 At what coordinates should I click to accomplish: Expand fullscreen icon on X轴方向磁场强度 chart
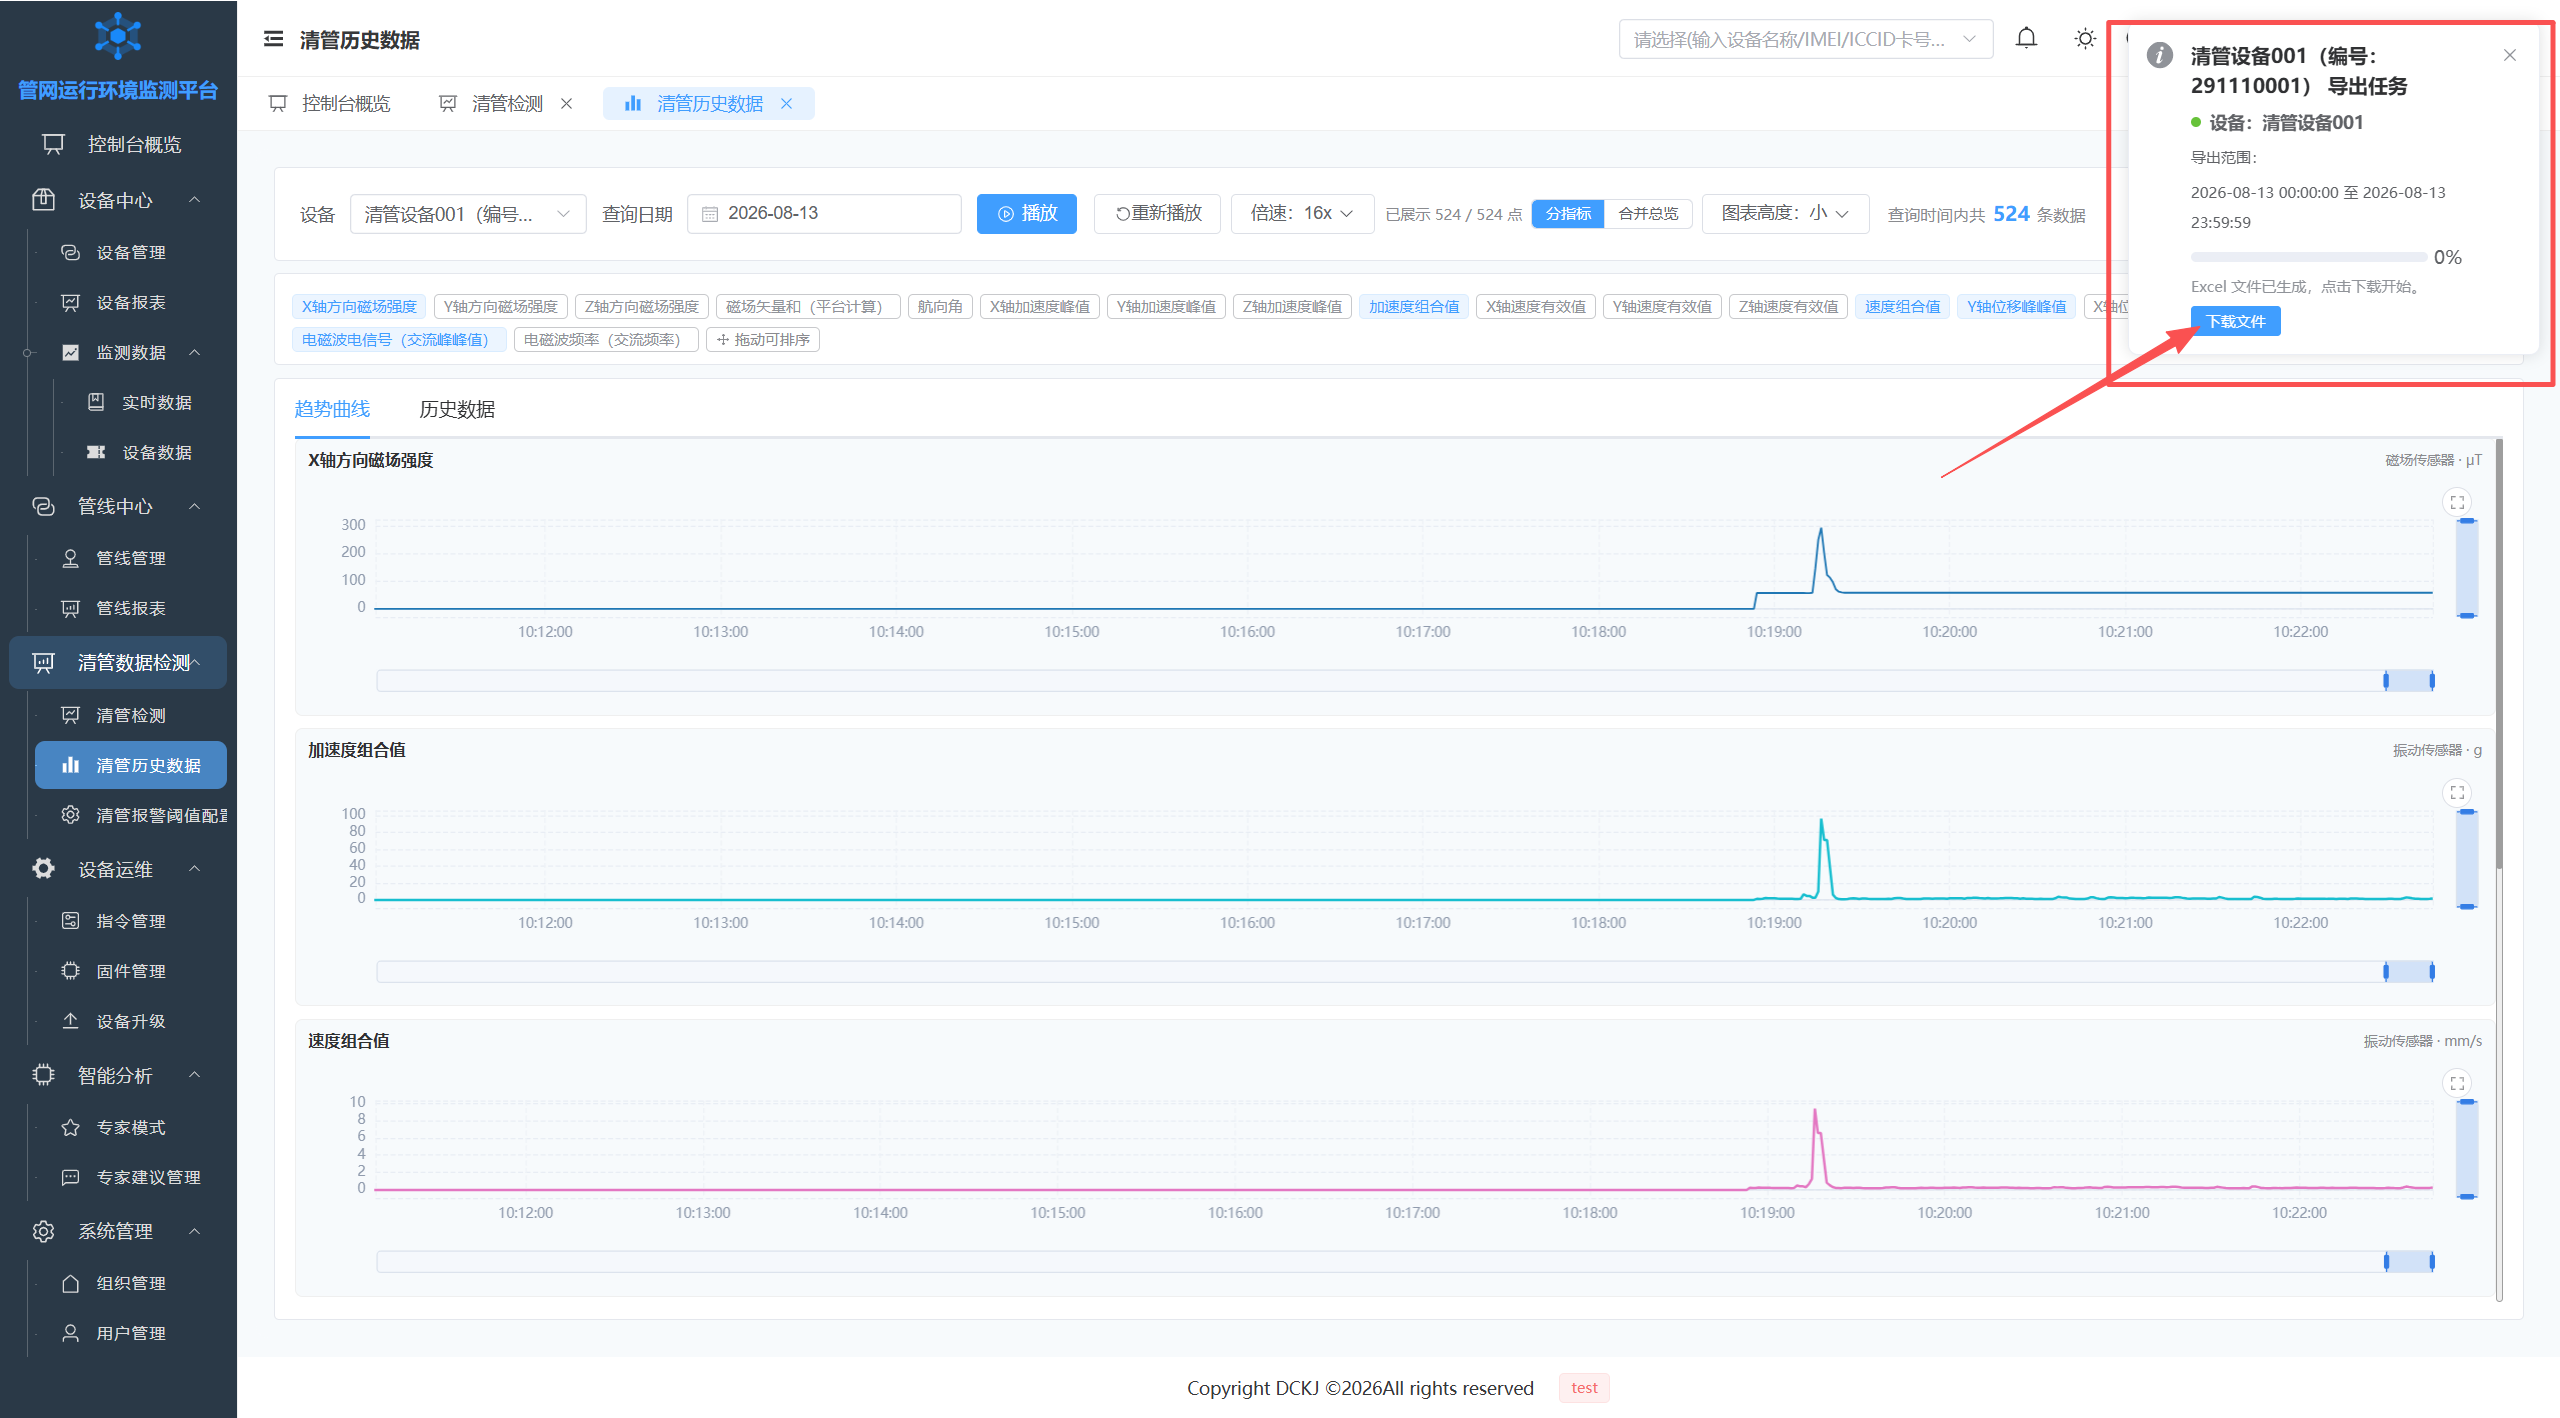coord(2457,502)
